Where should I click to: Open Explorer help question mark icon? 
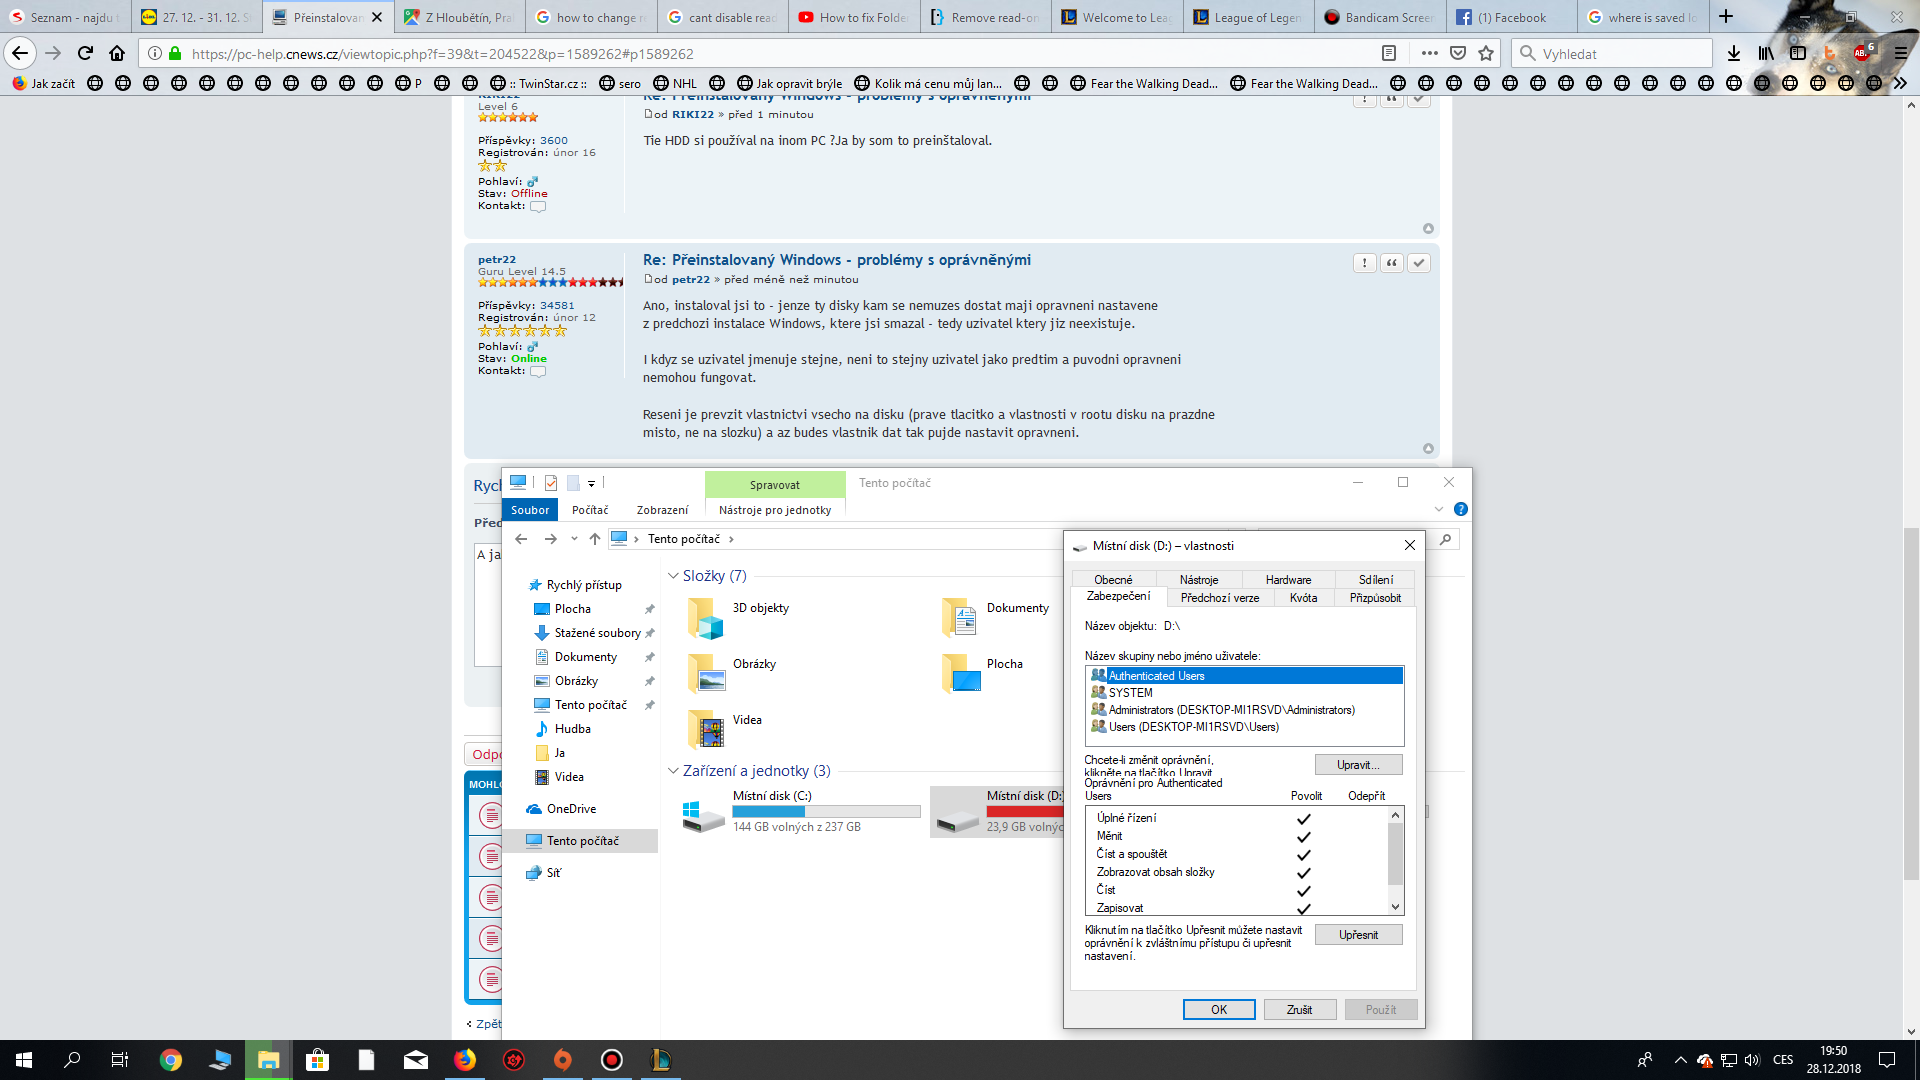1460,509
